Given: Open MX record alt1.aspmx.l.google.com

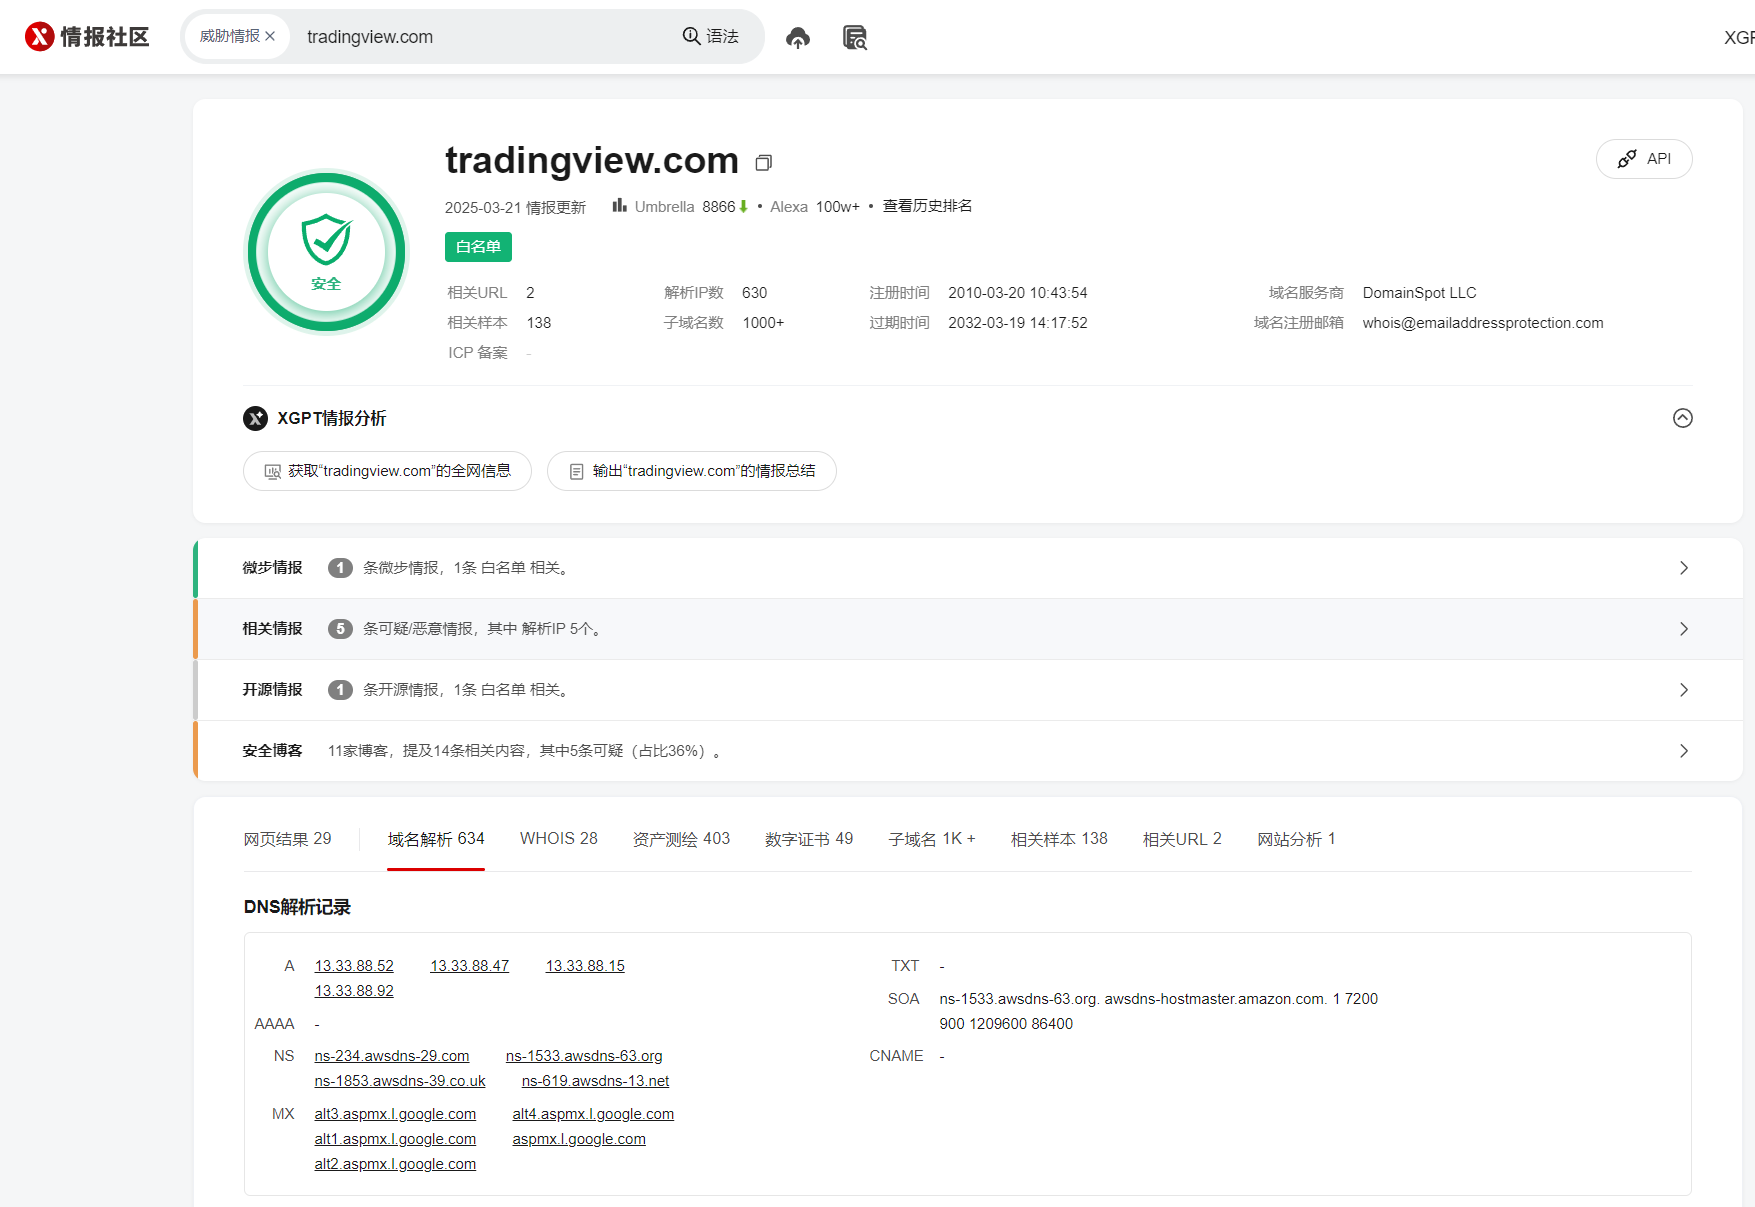Looking at the screenshot, I should point(395,1139).
